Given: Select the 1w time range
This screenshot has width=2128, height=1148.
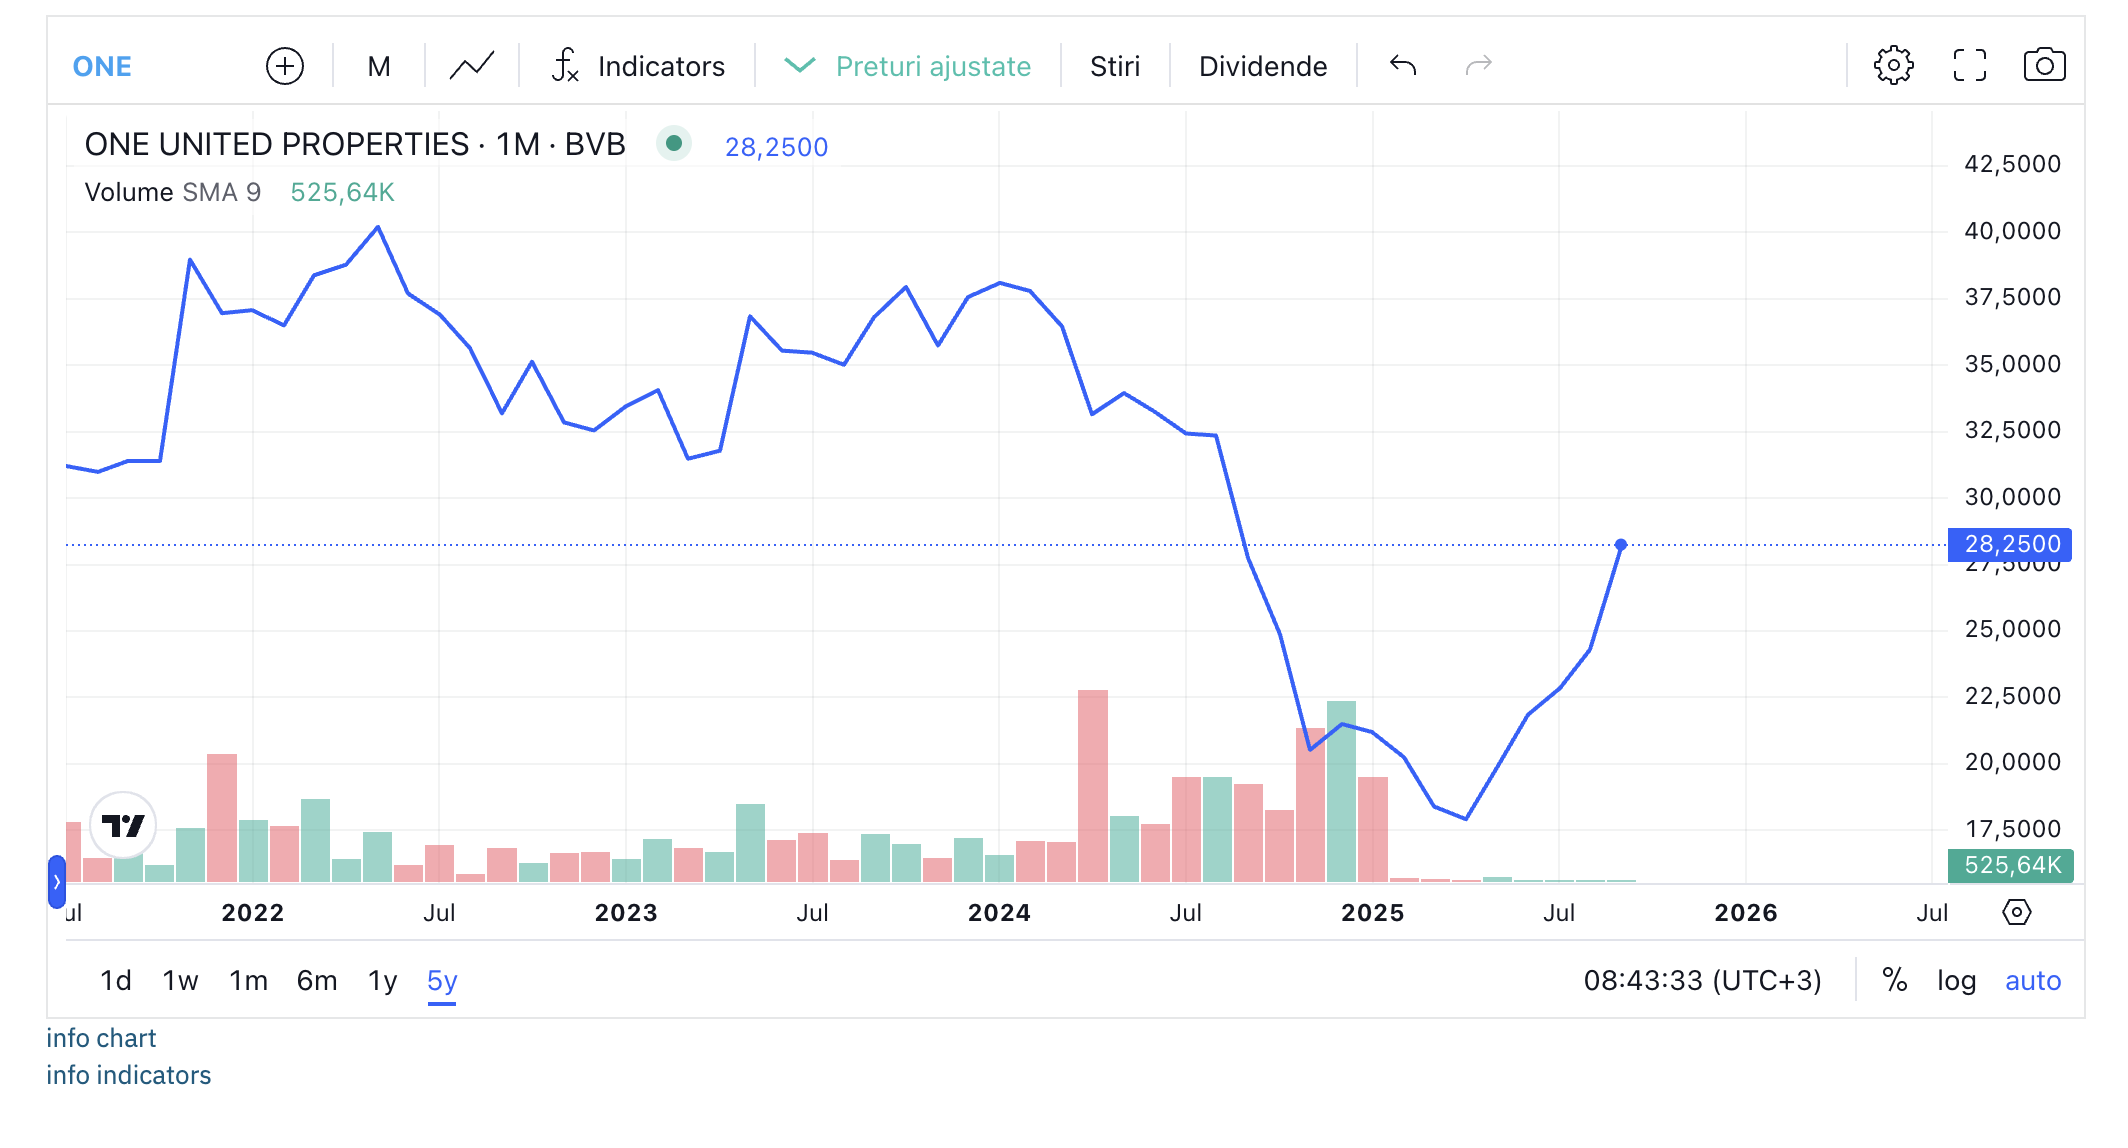Looking at the screenshot, I should point(181,980).
